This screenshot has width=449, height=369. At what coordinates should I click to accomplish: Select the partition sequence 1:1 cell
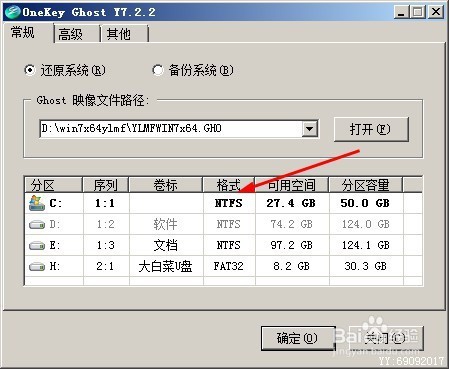click(105, 203)
